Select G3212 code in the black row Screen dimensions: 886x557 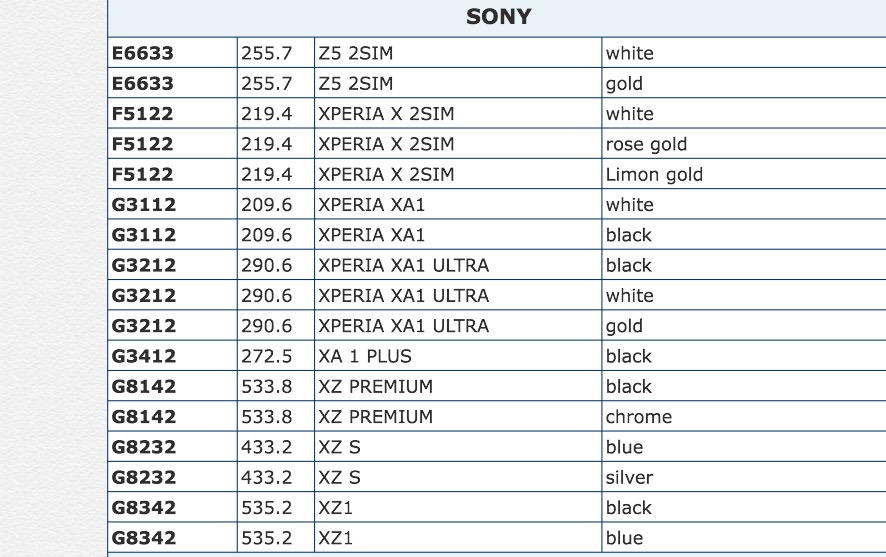143,265
